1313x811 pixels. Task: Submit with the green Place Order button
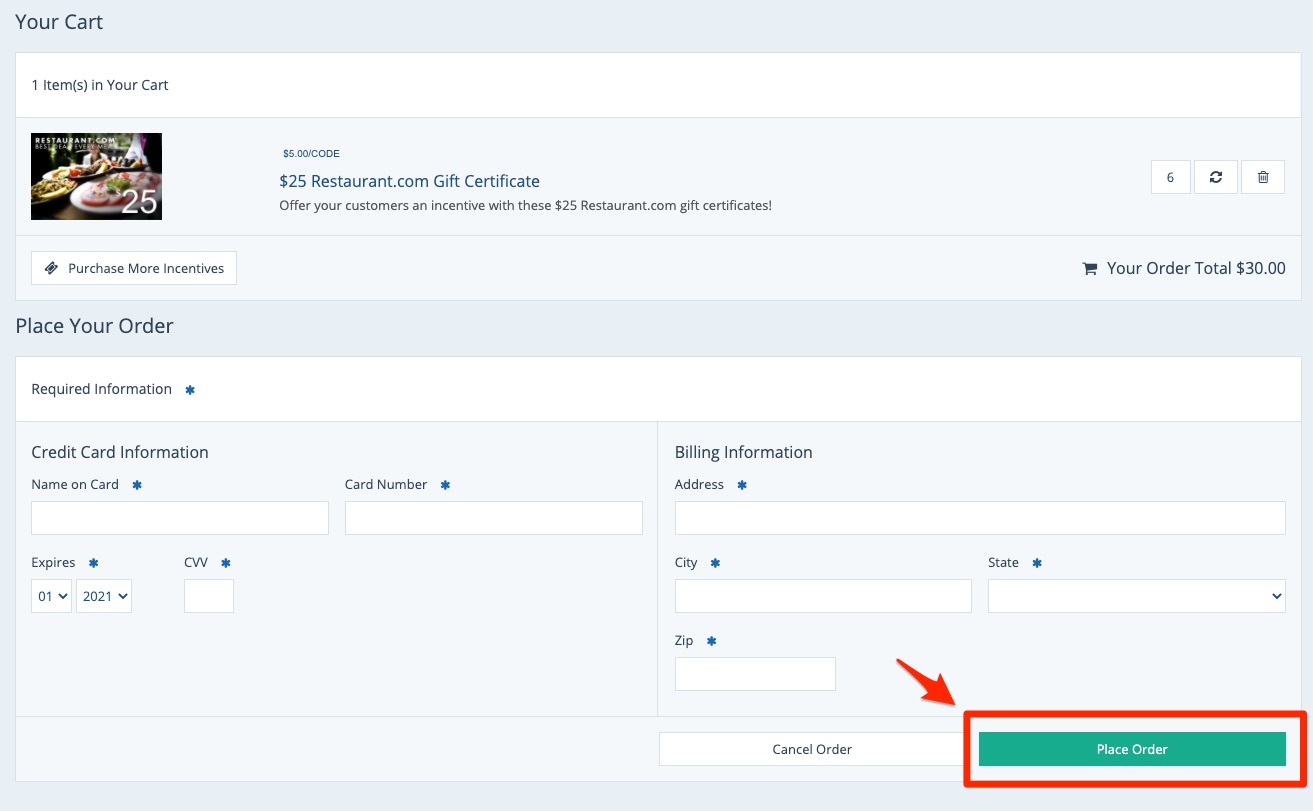(1132, 749)
